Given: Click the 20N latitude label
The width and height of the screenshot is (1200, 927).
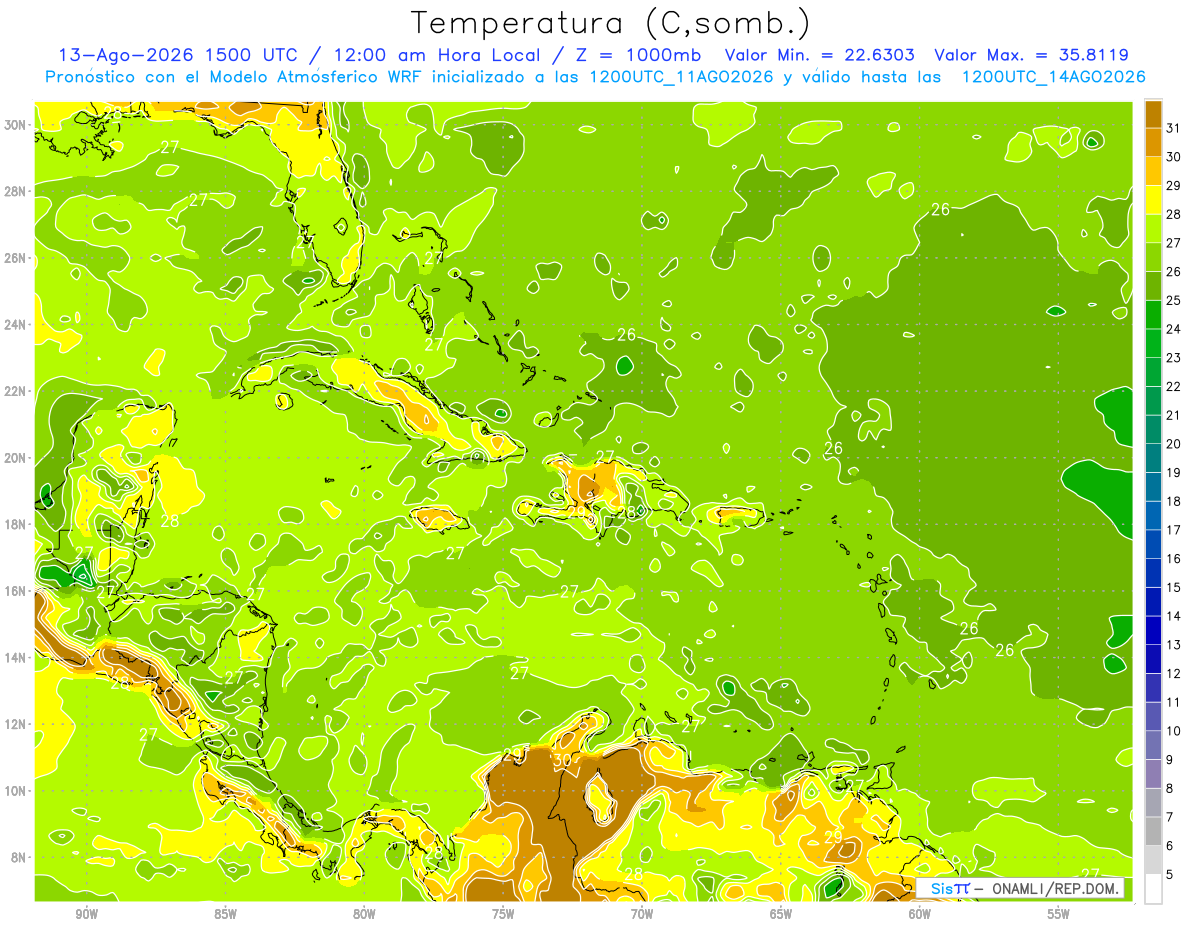Looking at the screenshot, I should coord(17,458).
